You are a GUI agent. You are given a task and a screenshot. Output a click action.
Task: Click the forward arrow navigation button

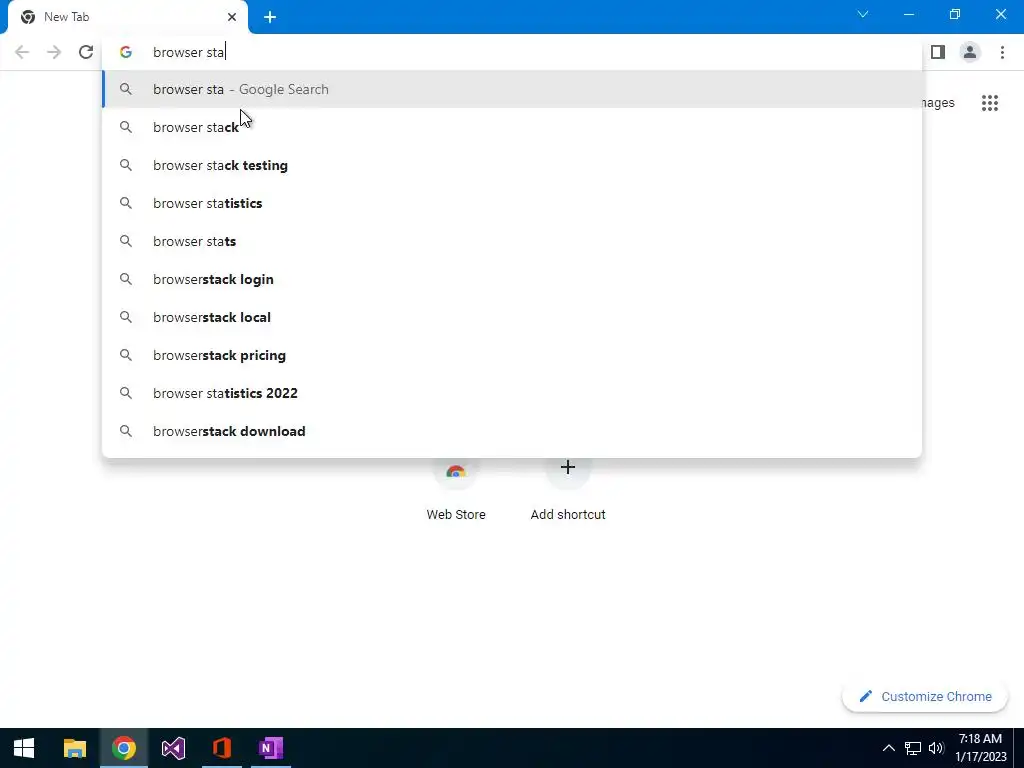(54, 52)
